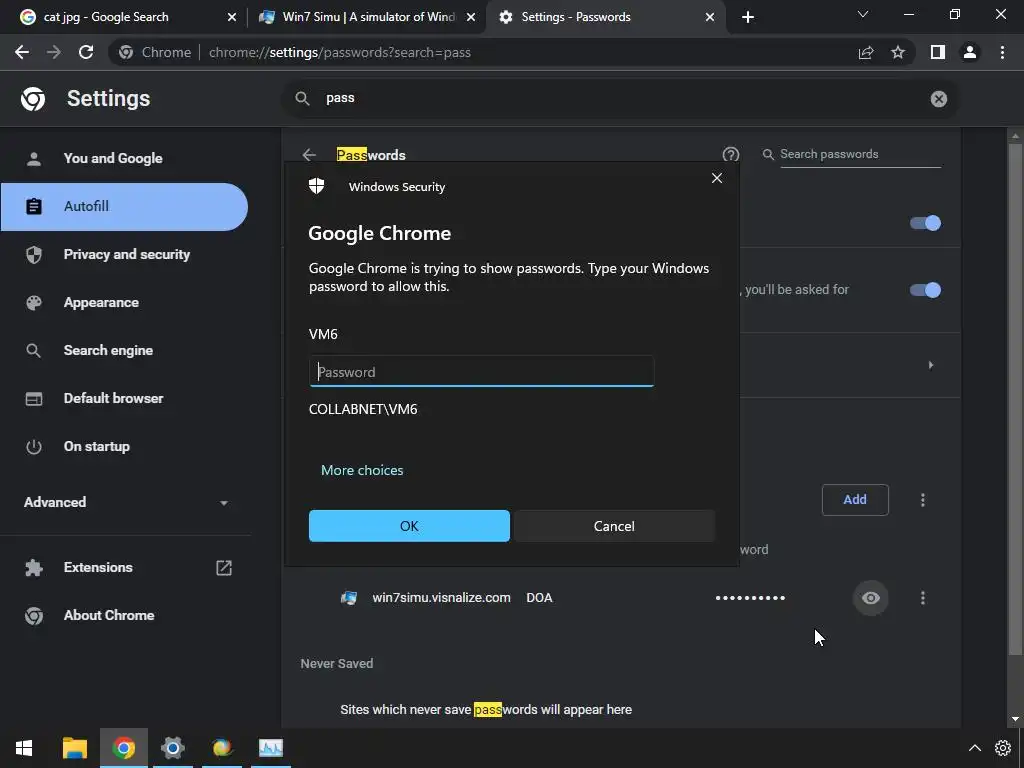Click the page vertical scrollbar

1014,398
